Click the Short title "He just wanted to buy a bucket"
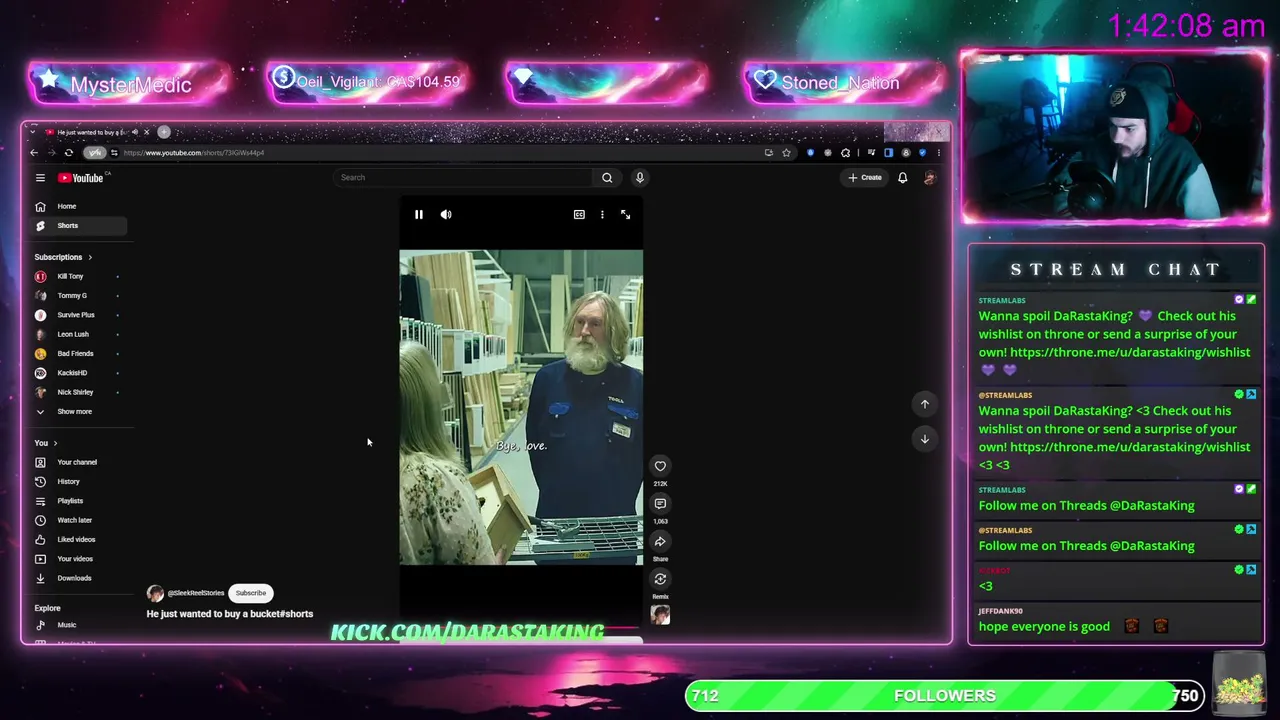The image size is (1280, 720). pos(230,614)
